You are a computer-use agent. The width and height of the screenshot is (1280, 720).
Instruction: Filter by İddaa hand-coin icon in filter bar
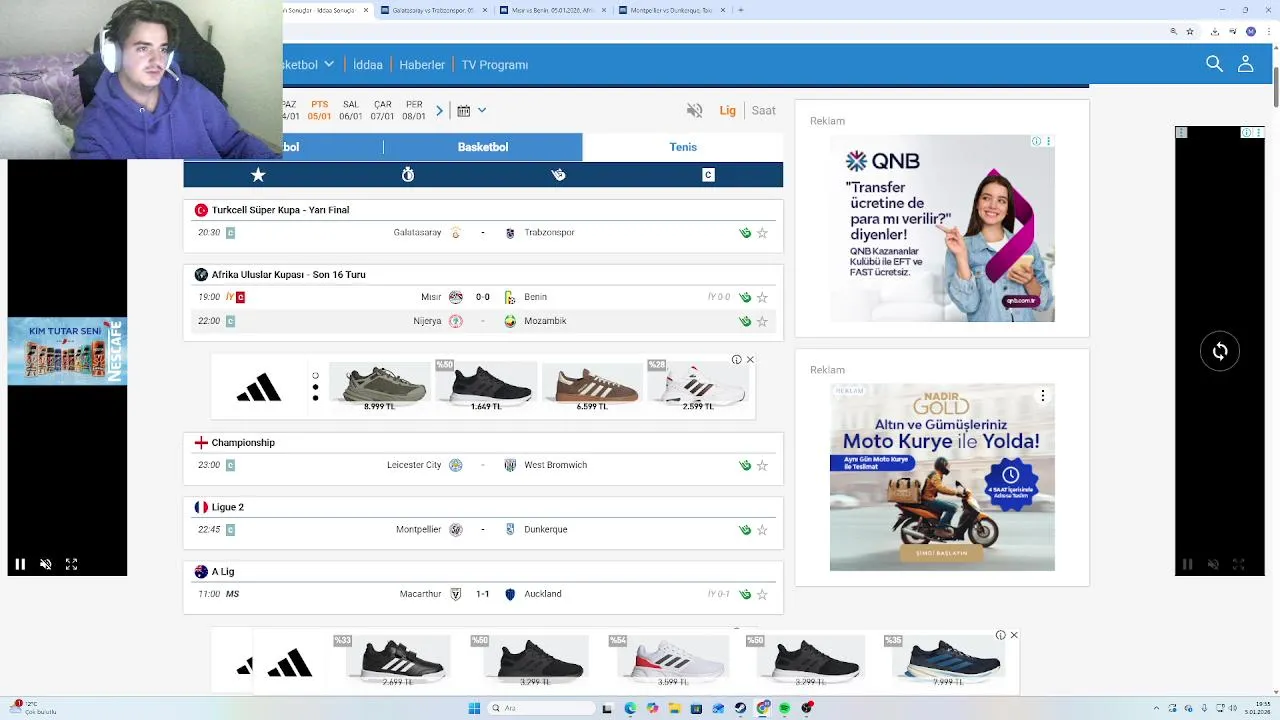558,175
